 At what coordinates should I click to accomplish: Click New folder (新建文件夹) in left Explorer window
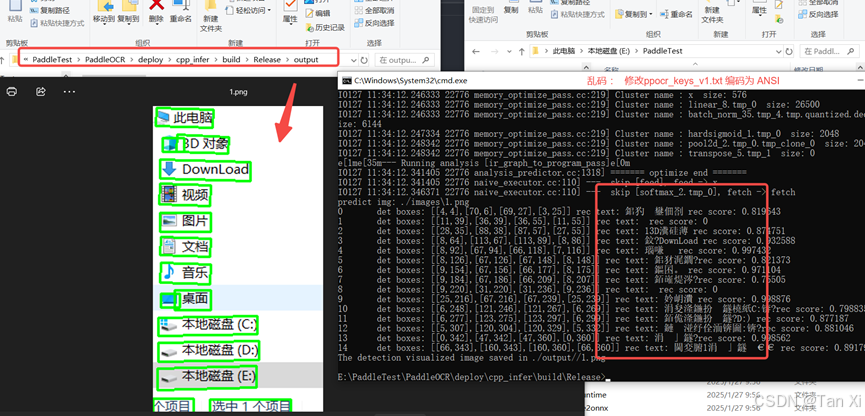211,15
